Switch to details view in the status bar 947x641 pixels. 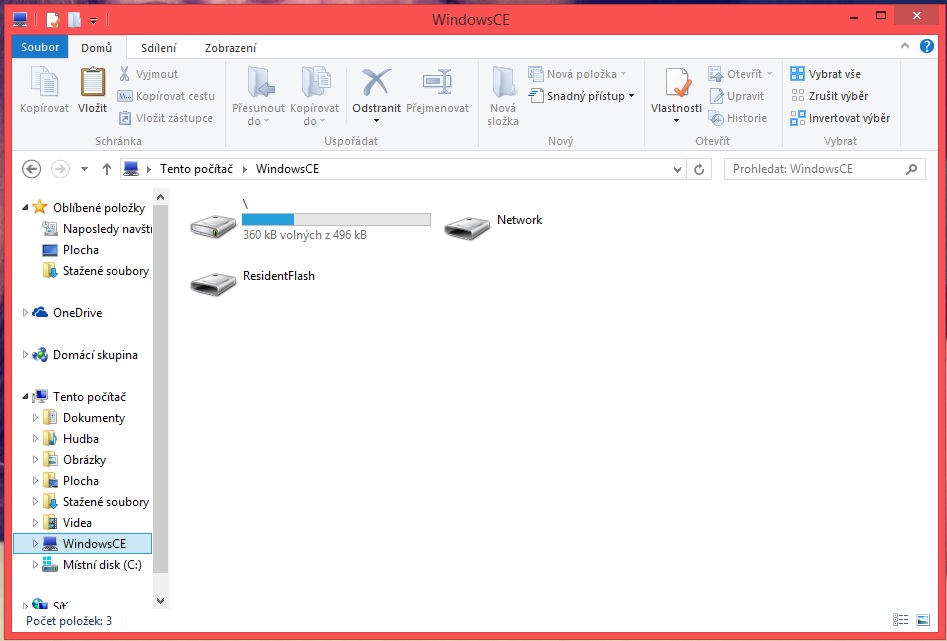pyautogui.click(x=900, y=620)
